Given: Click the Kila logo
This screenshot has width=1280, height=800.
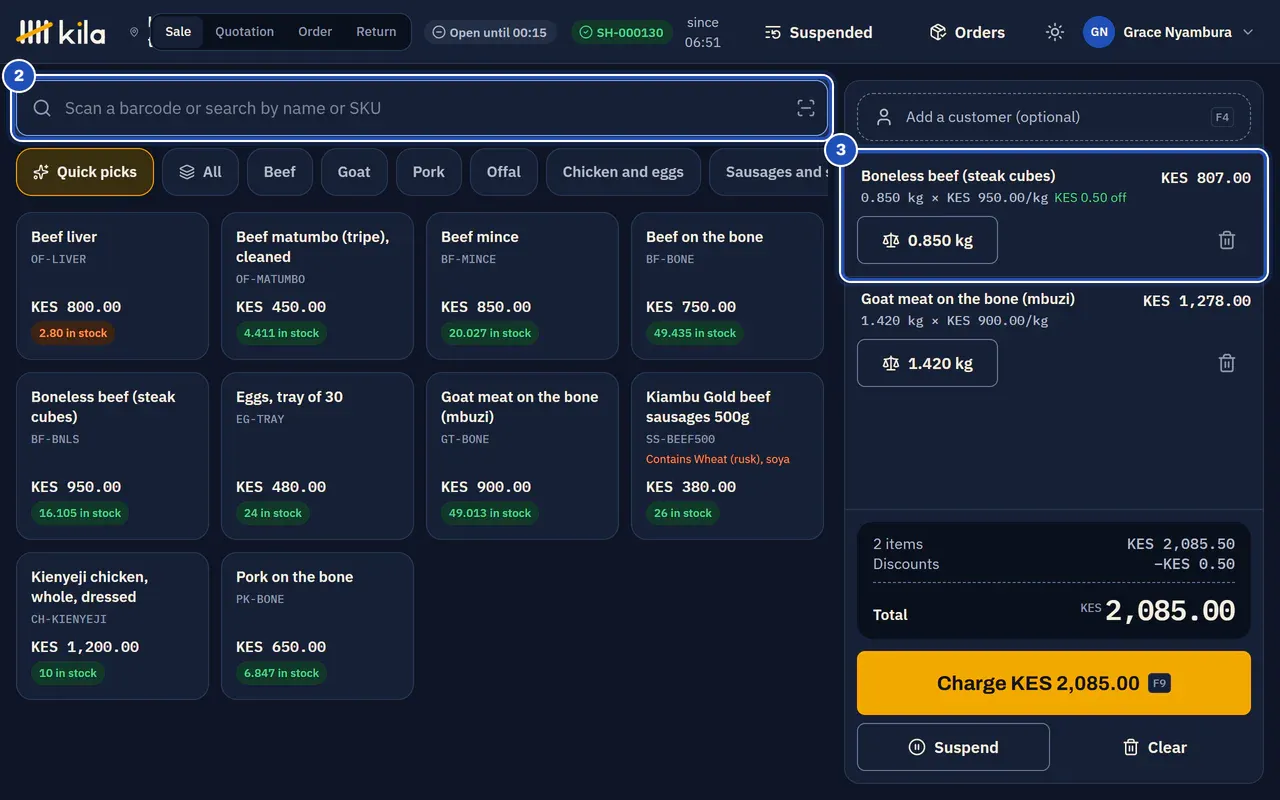Looking at the screenshot, I should [x=61, y=32].
